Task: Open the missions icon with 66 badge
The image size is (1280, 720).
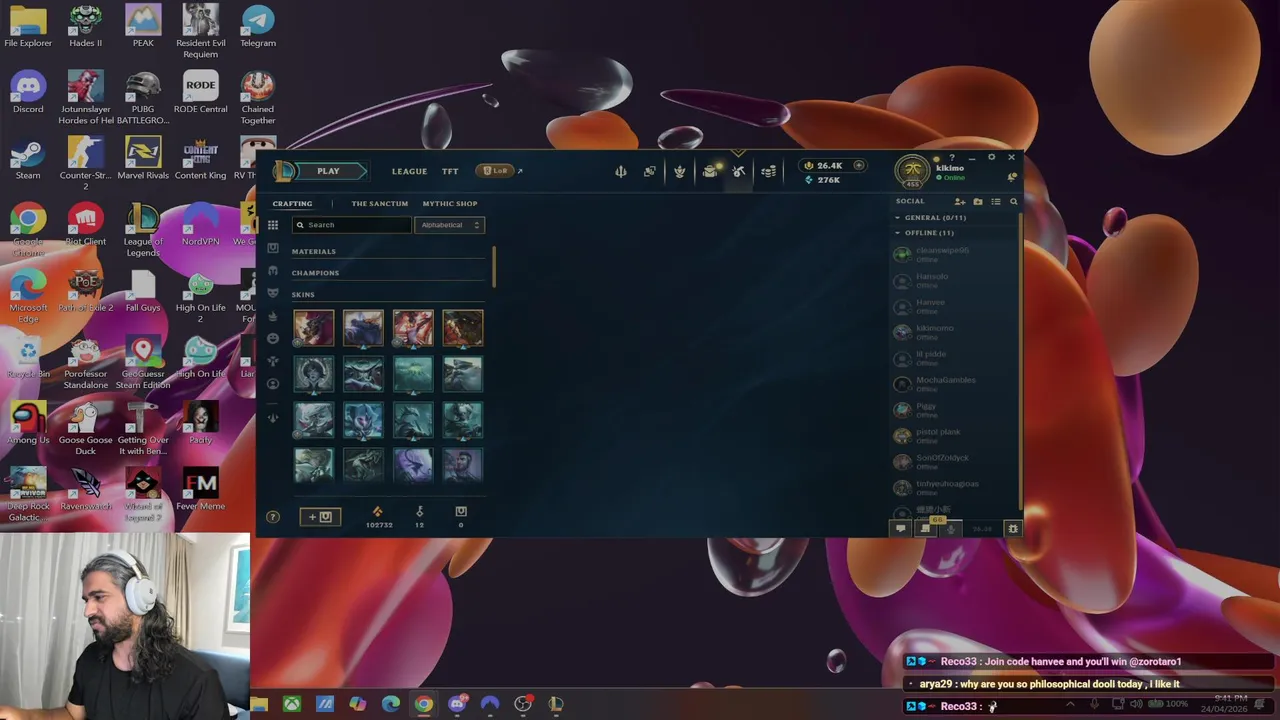Action: (926, 527)
